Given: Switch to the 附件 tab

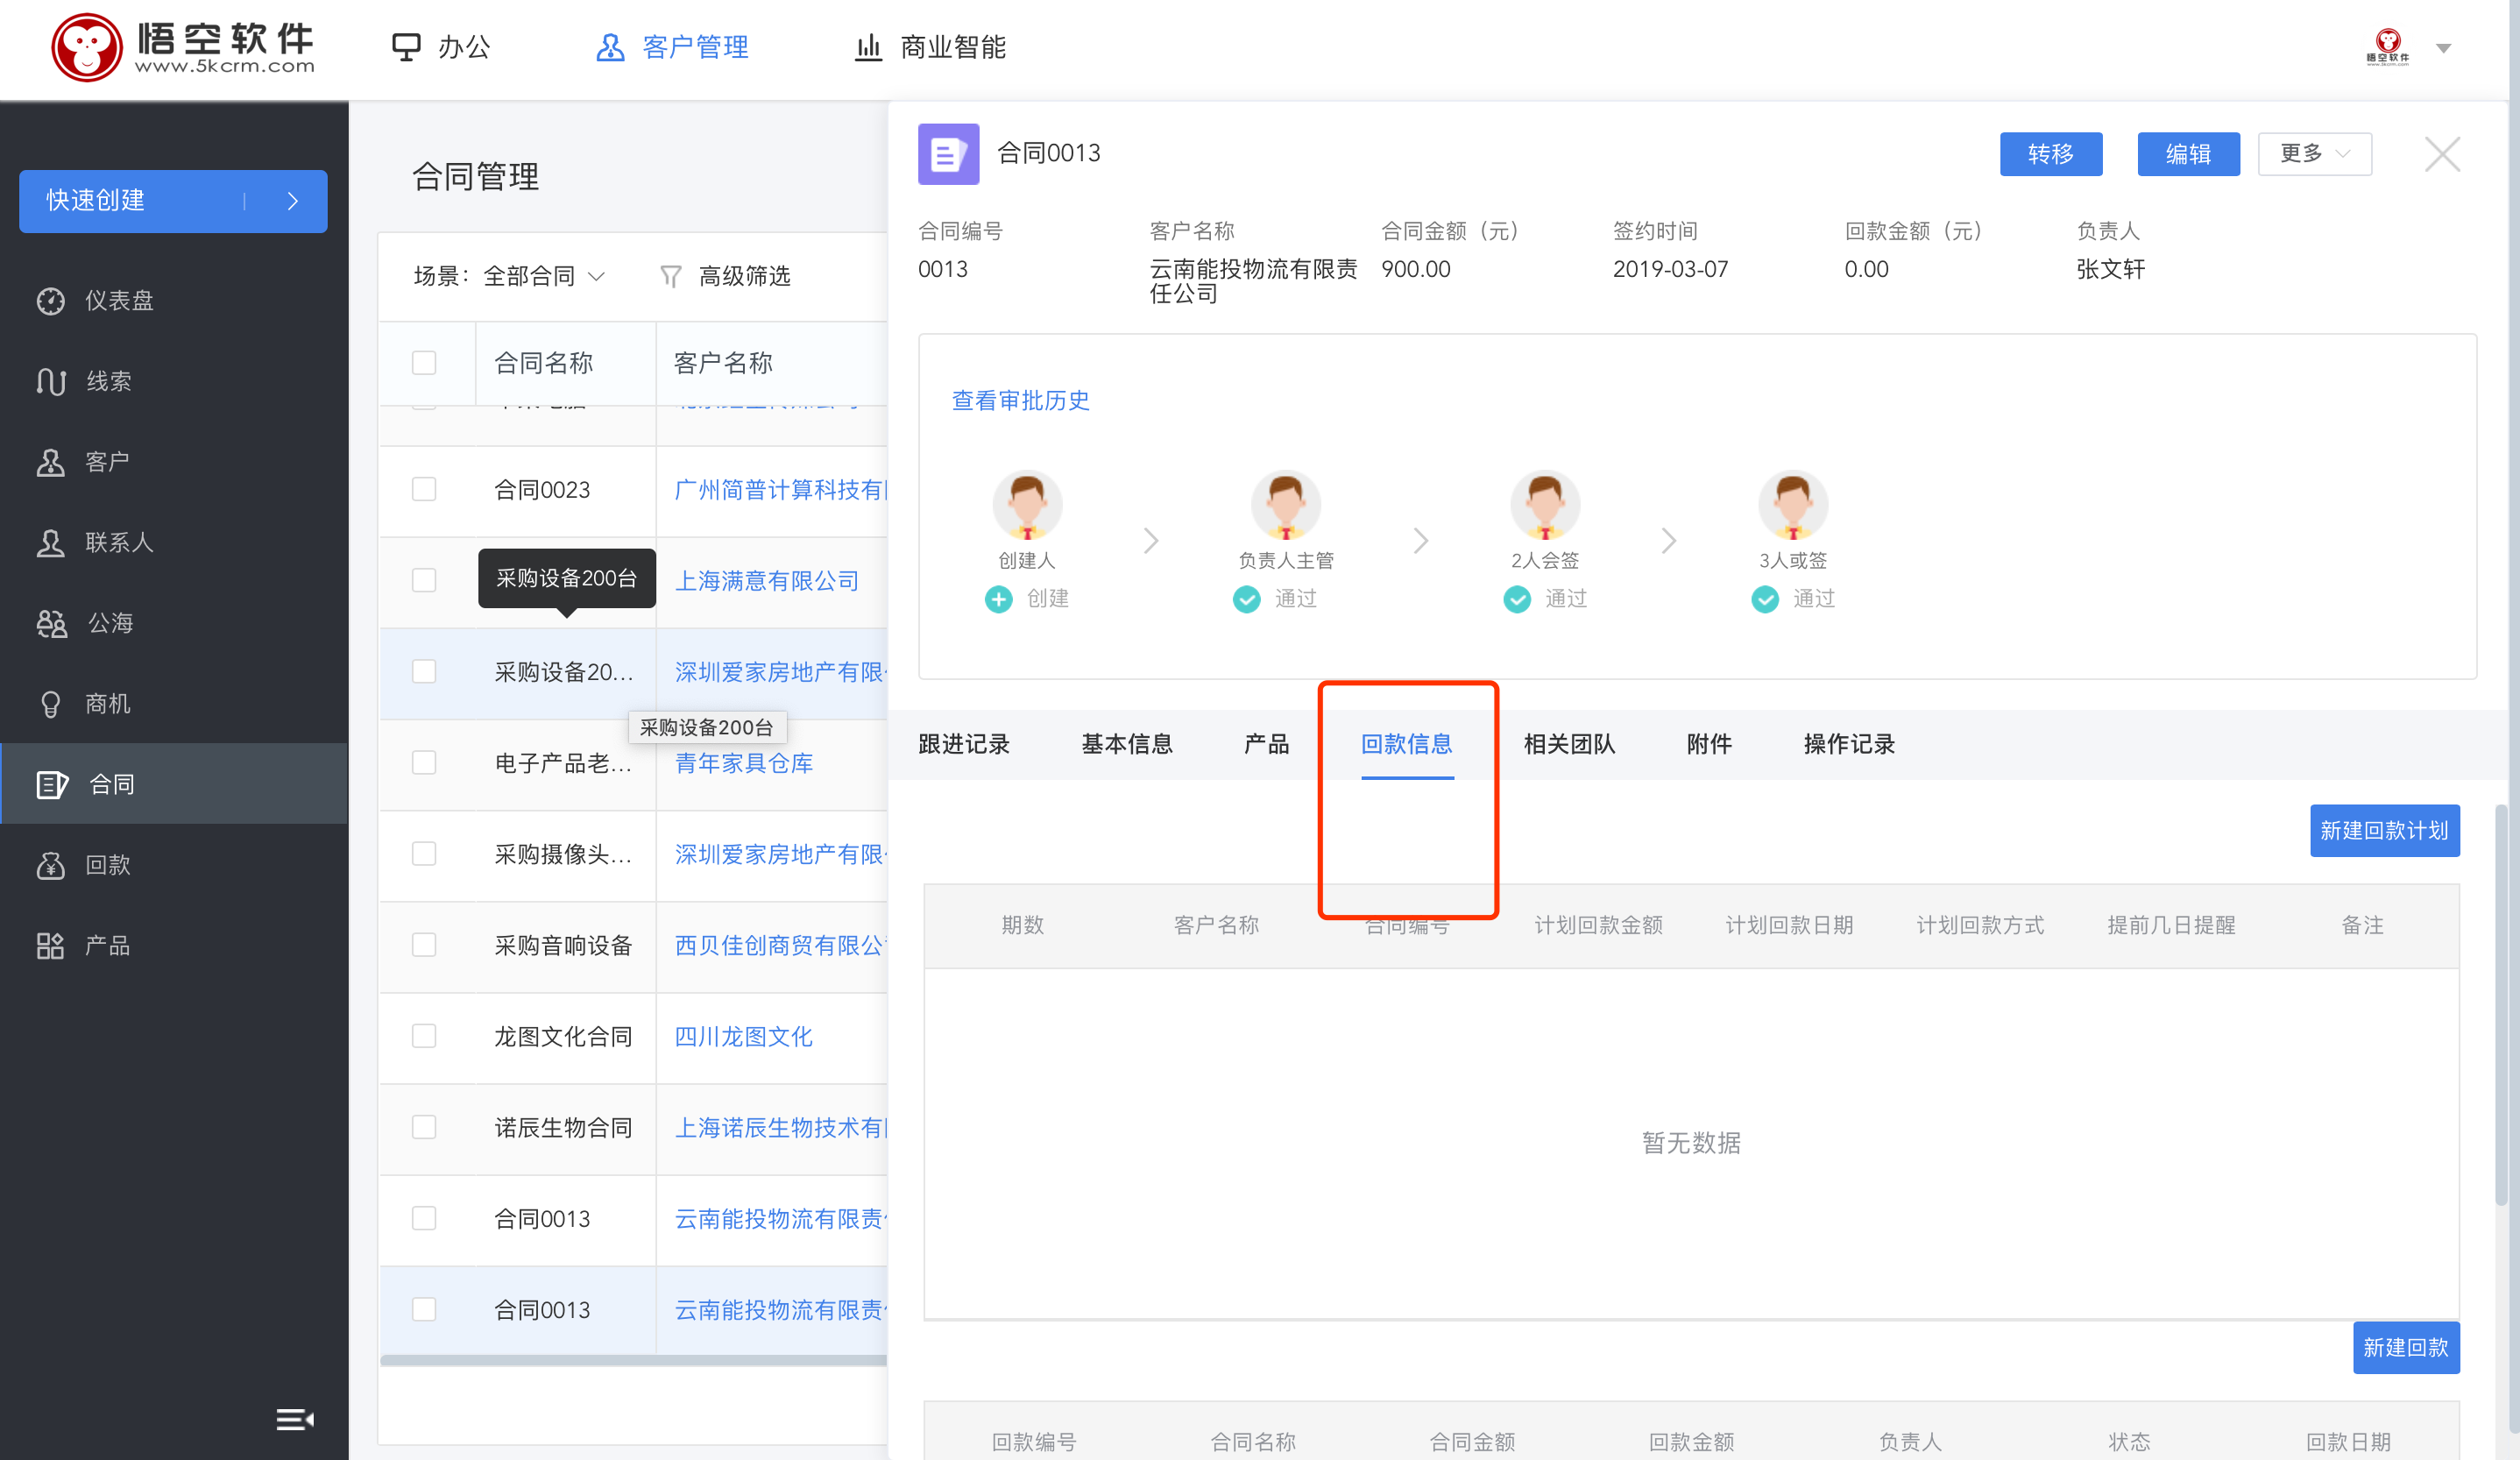Looking at the screenshot, I should (1709, 744).
